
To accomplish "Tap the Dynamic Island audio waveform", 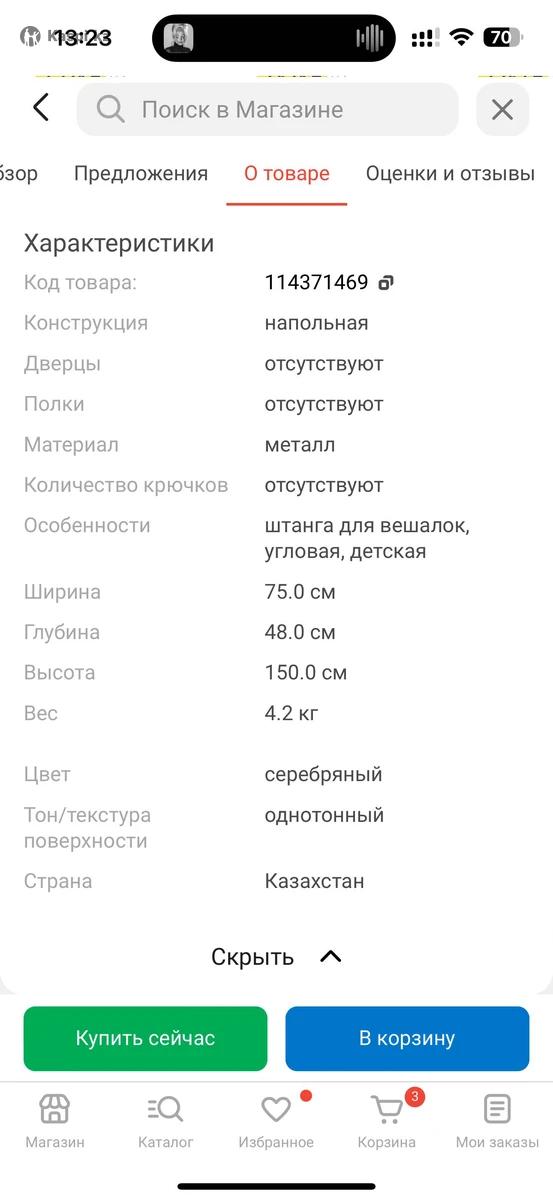I will [x=369, y=38].
